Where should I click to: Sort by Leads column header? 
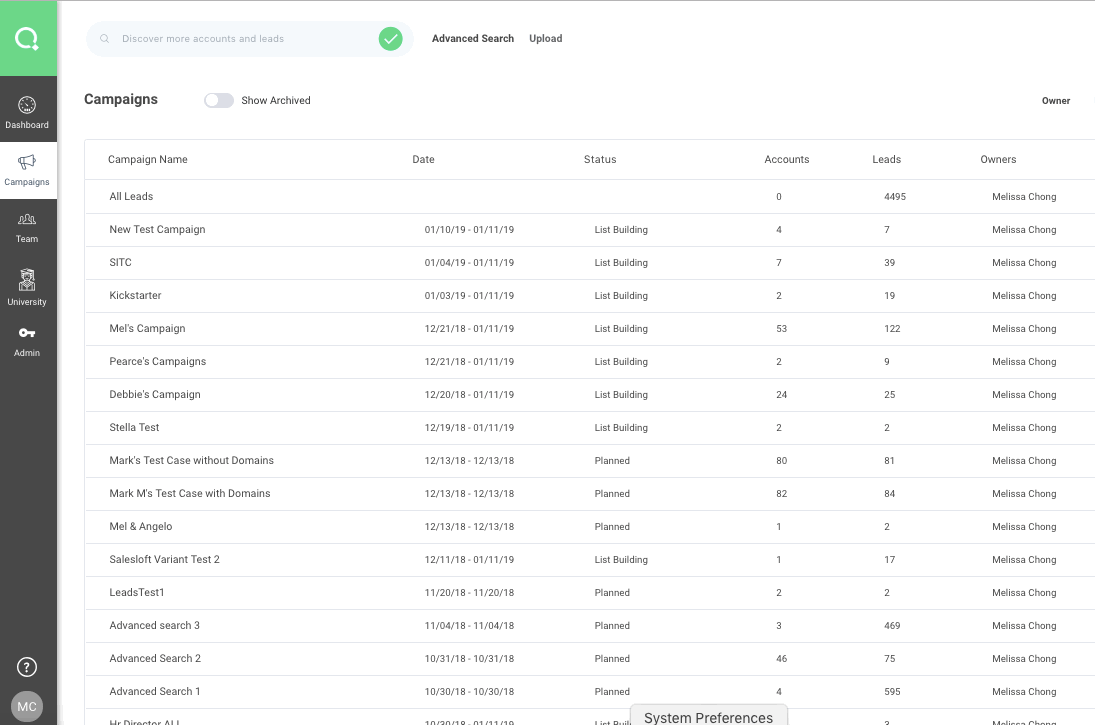pos(886,160)
